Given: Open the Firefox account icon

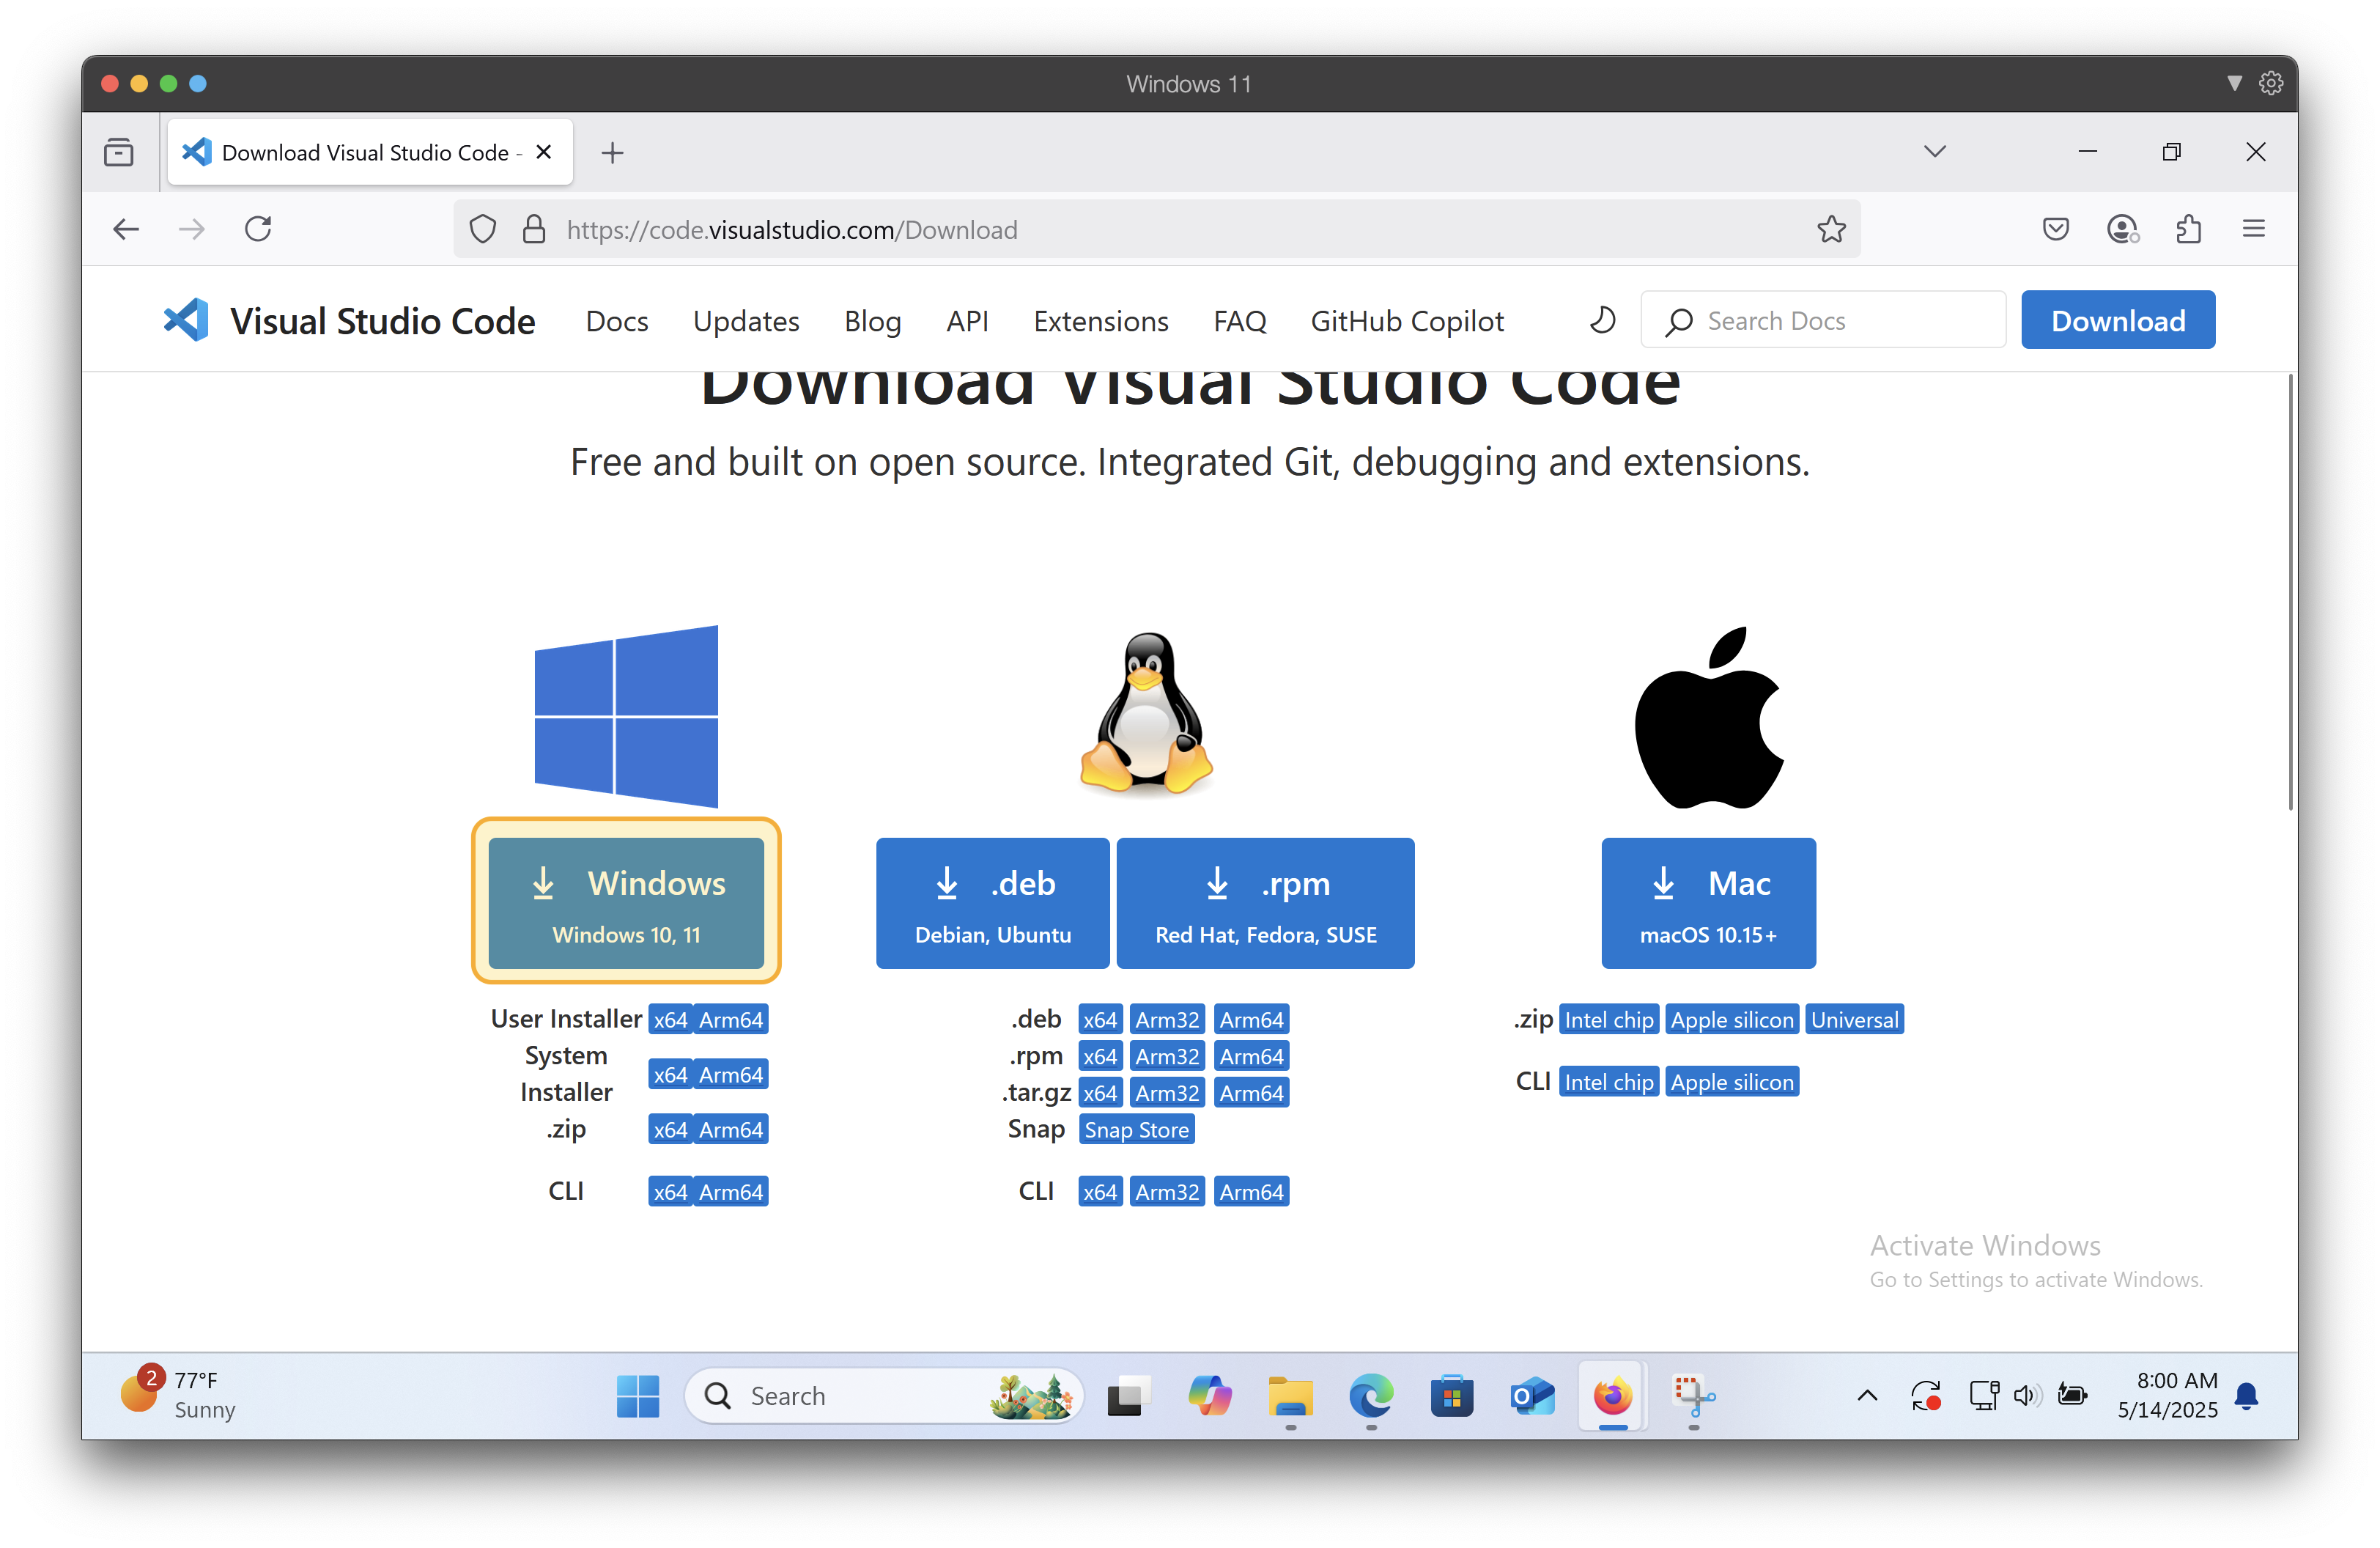Looking at the screenshot, I should pyautogui.click(x=2122, y=229).
